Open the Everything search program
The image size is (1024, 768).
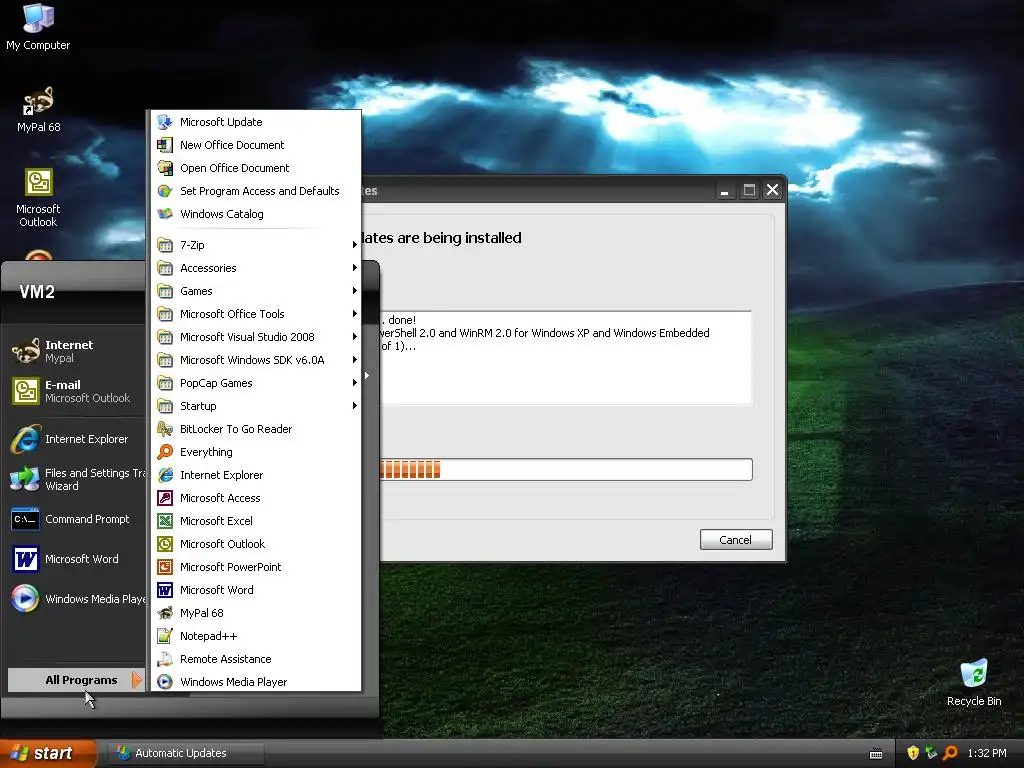click(255, 452)
